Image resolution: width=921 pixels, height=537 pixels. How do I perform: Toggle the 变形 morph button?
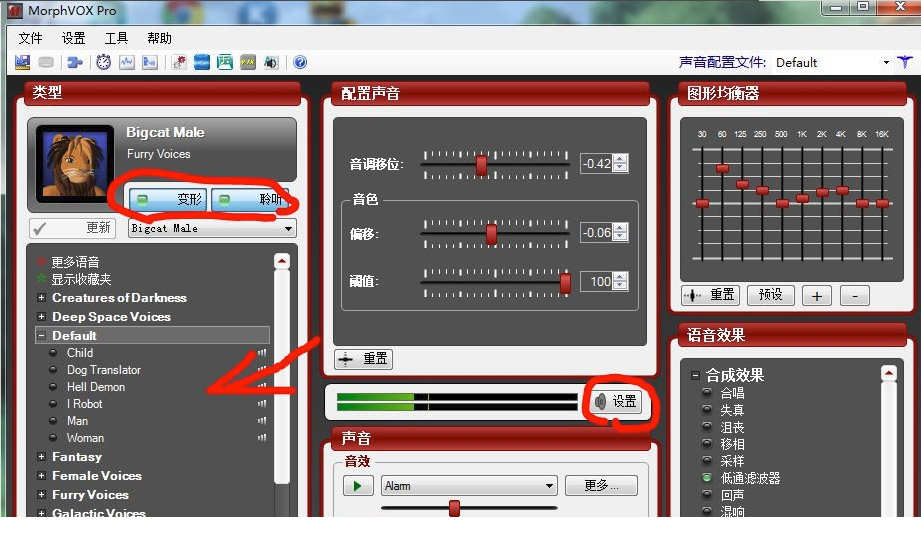(167, 200)
